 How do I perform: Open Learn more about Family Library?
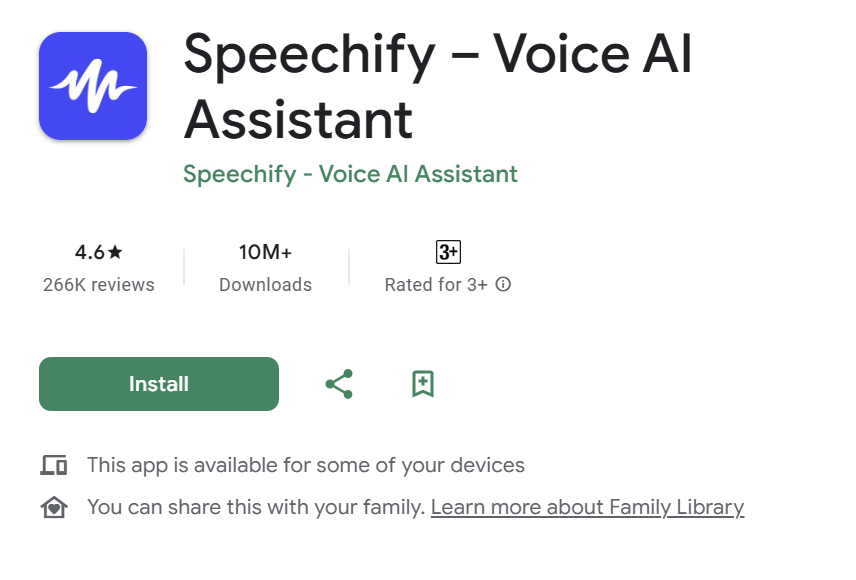(x=587, y=507)
